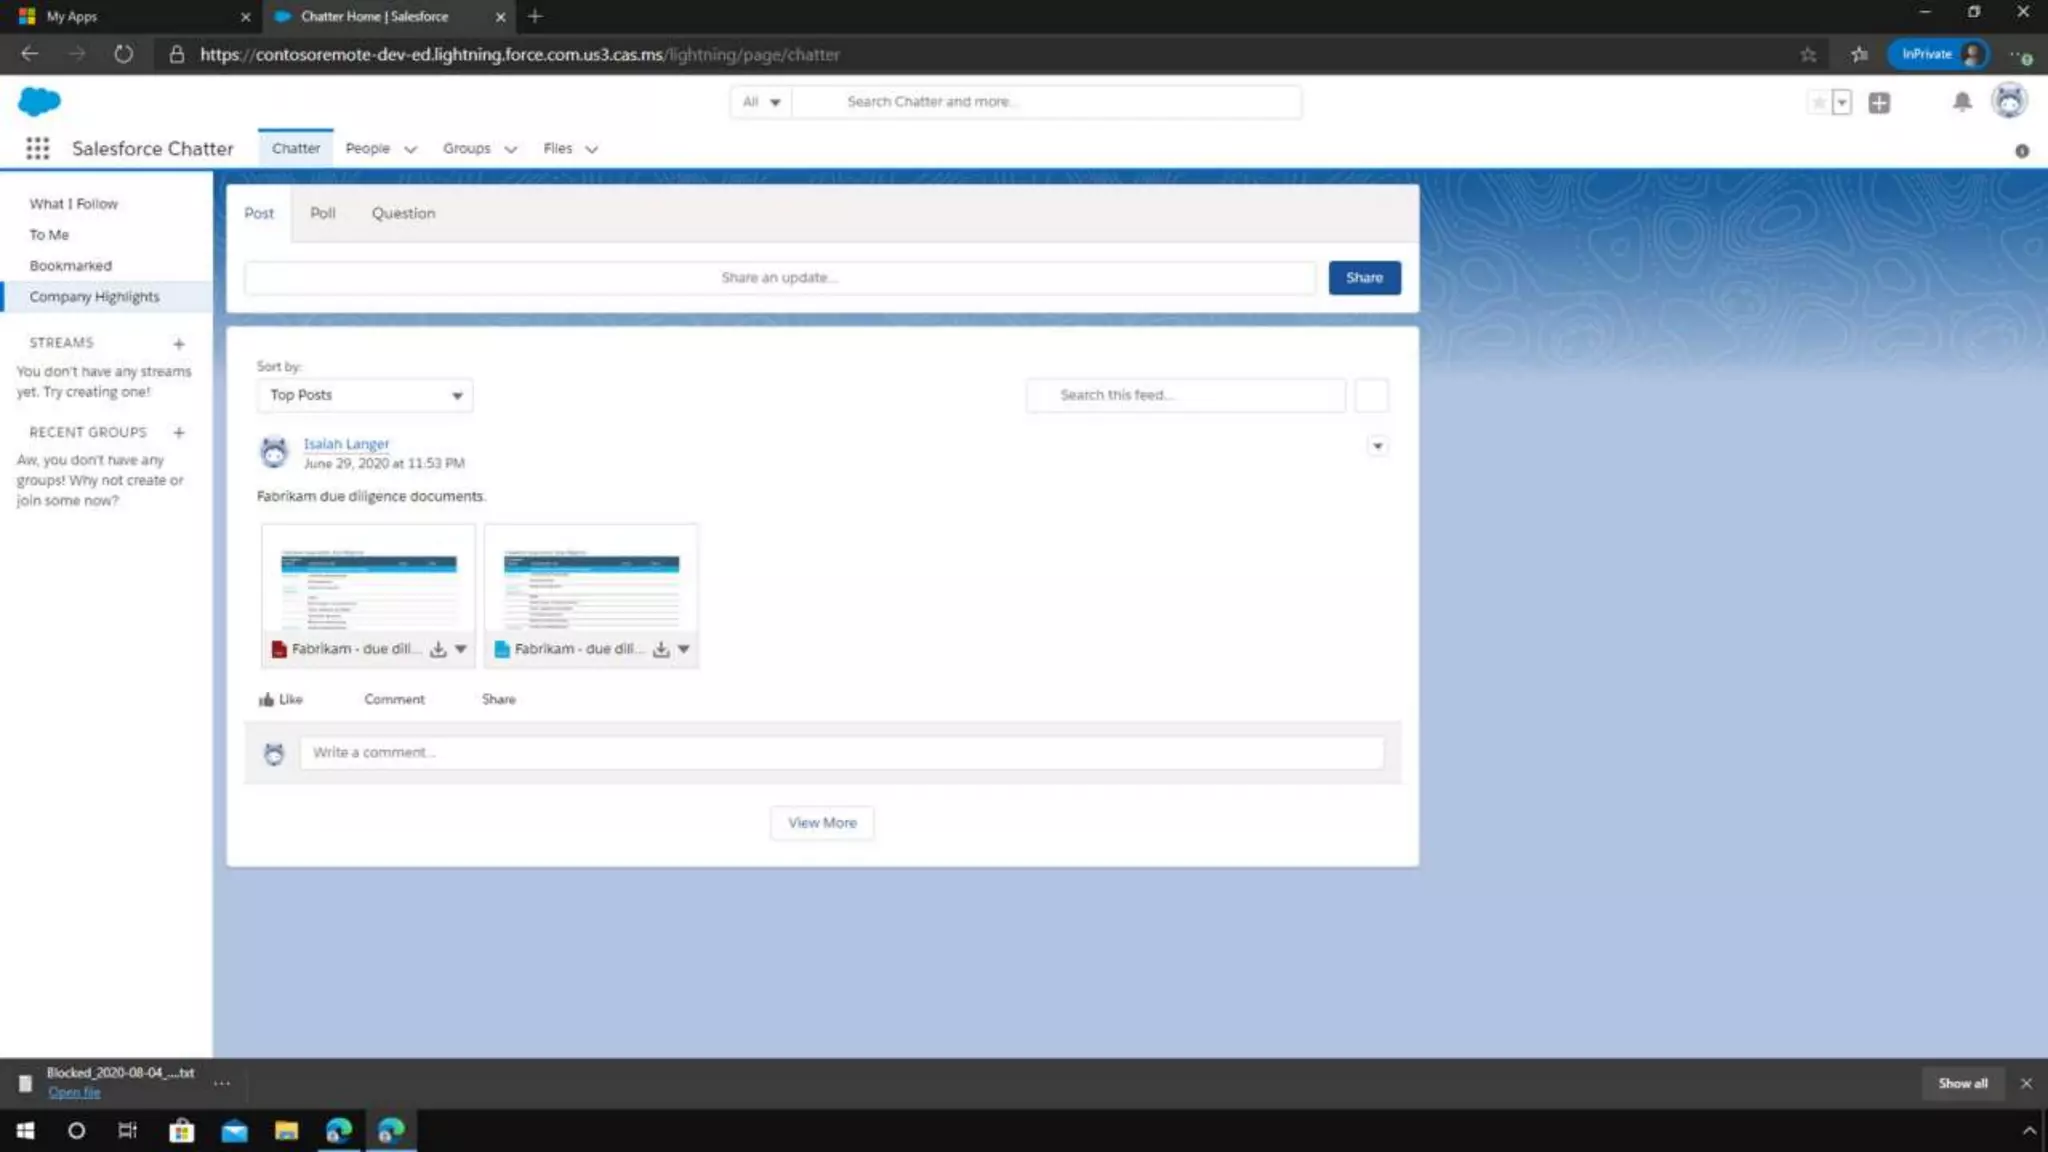Open user profile avatar menu
2048x1152 pixels.
pos(2008,101)
